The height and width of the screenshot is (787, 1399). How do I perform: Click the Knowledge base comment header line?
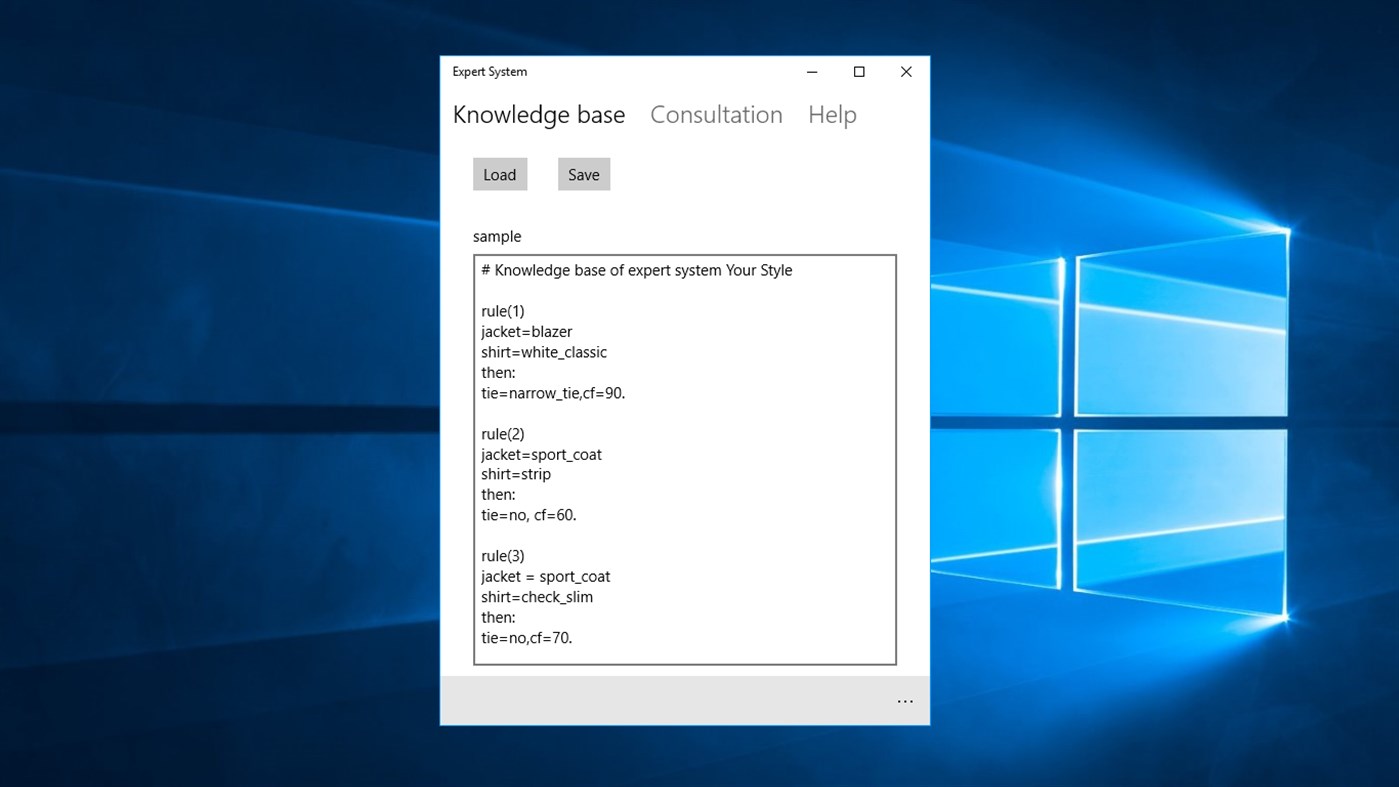637,270
